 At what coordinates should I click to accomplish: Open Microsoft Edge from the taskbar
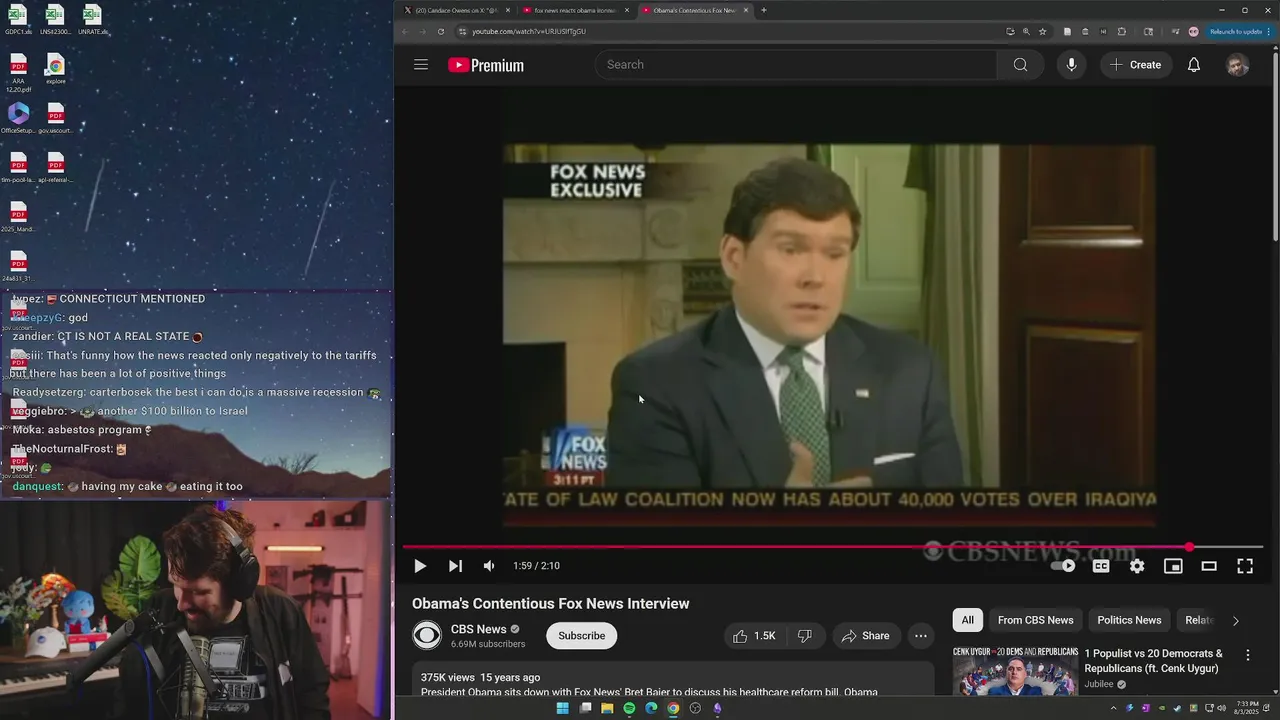(x=651, y=708)
